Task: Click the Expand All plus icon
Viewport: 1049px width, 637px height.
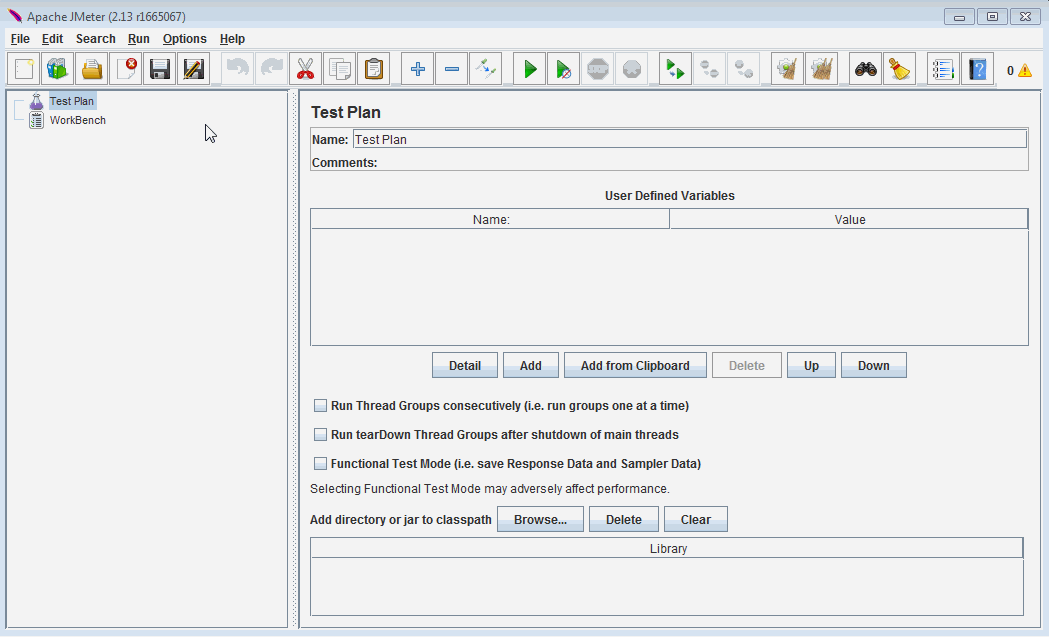Action: (418, 69)
